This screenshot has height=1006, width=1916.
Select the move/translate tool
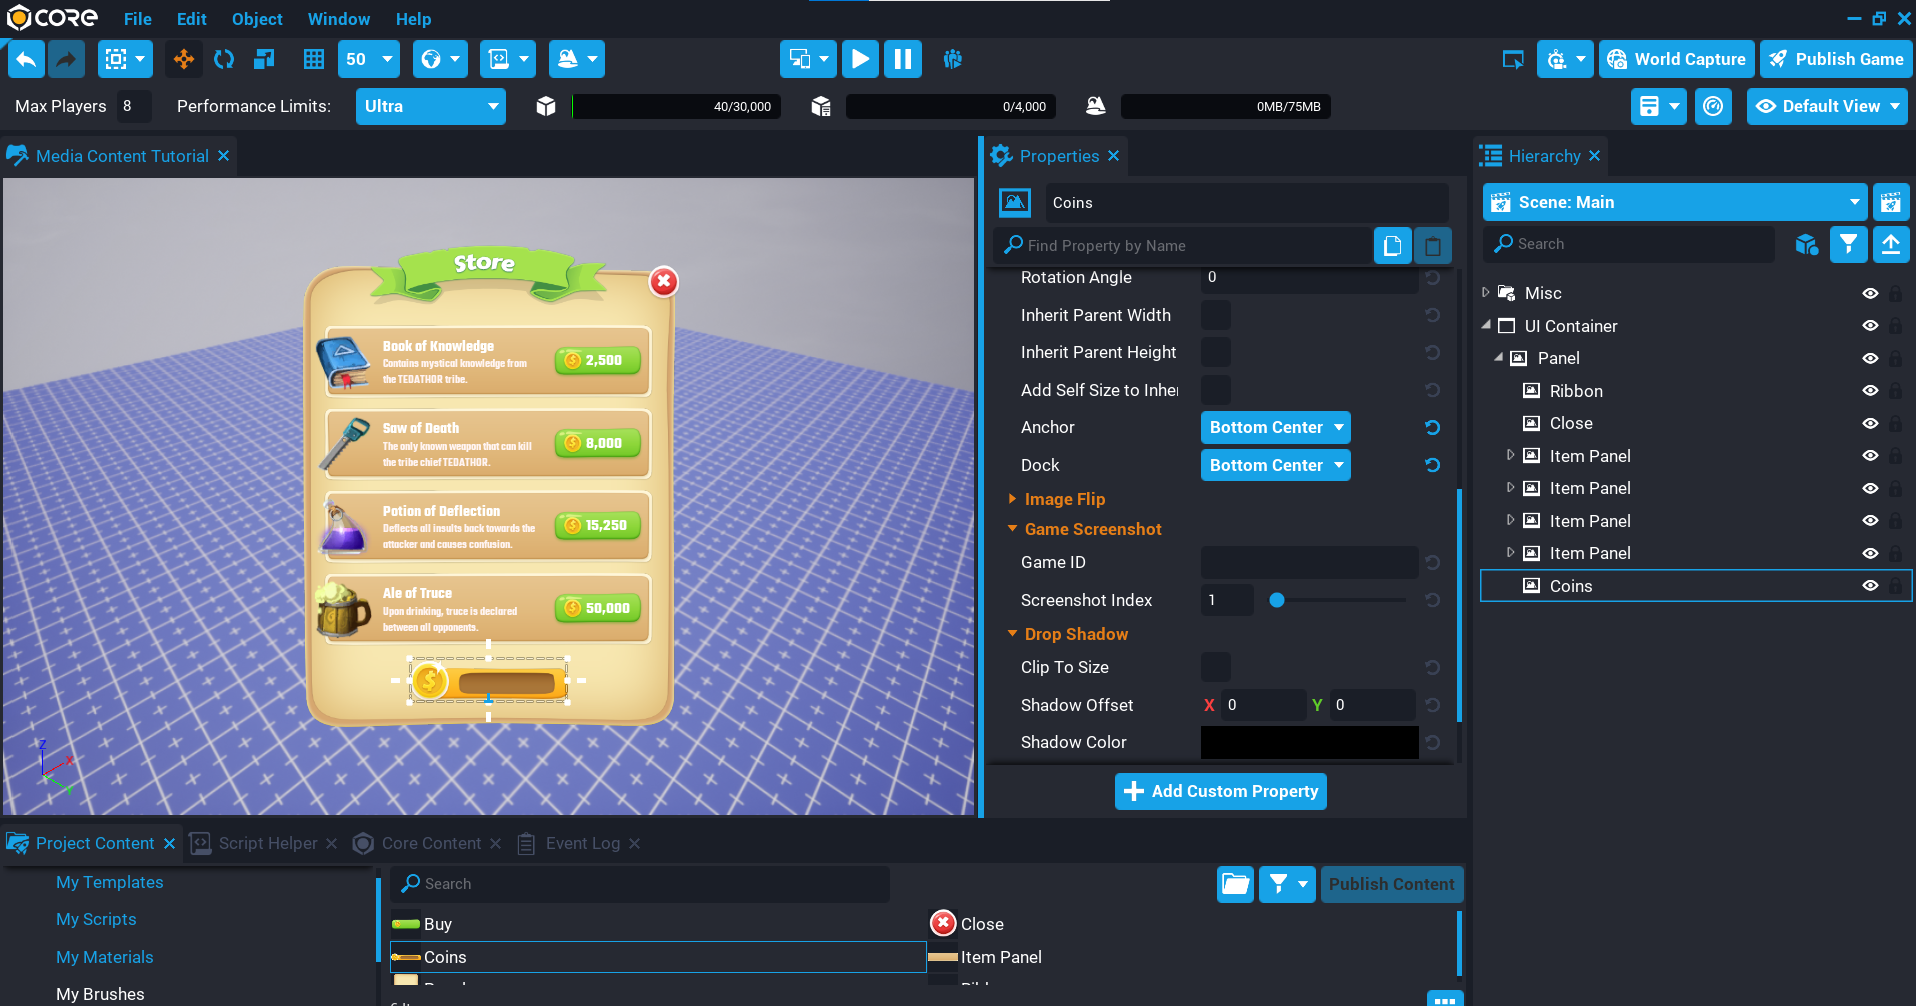[x=184, y=59]
